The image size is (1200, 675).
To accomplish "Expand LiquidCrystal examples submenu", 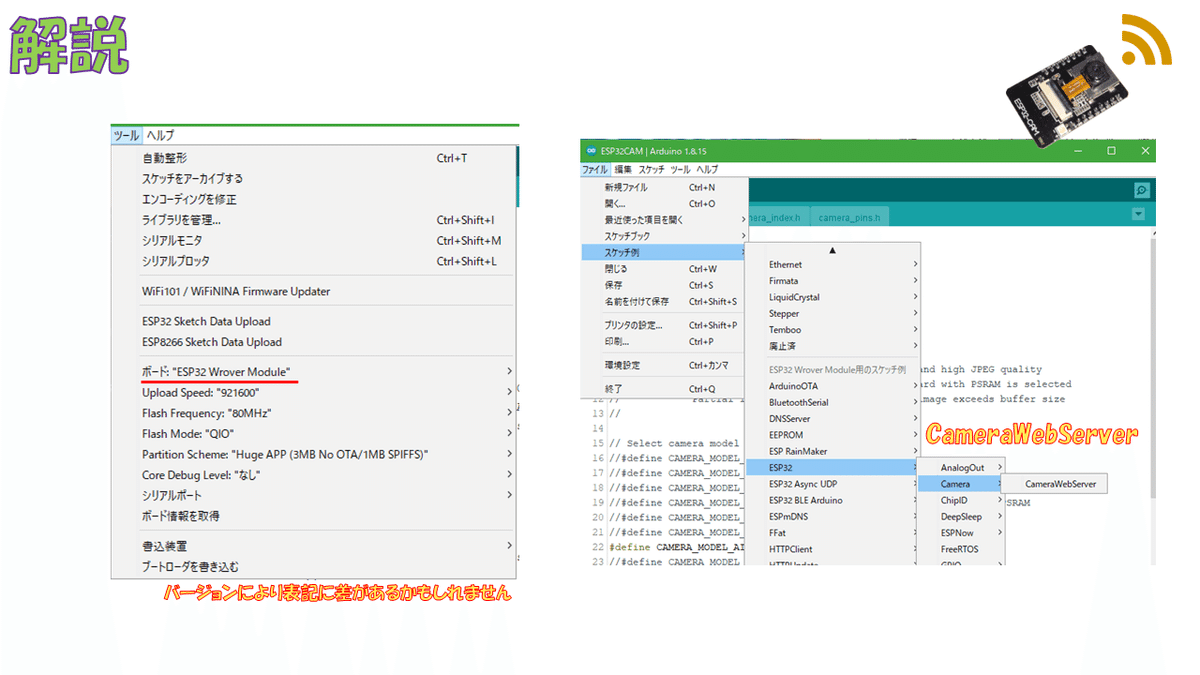I will [832, 297].
